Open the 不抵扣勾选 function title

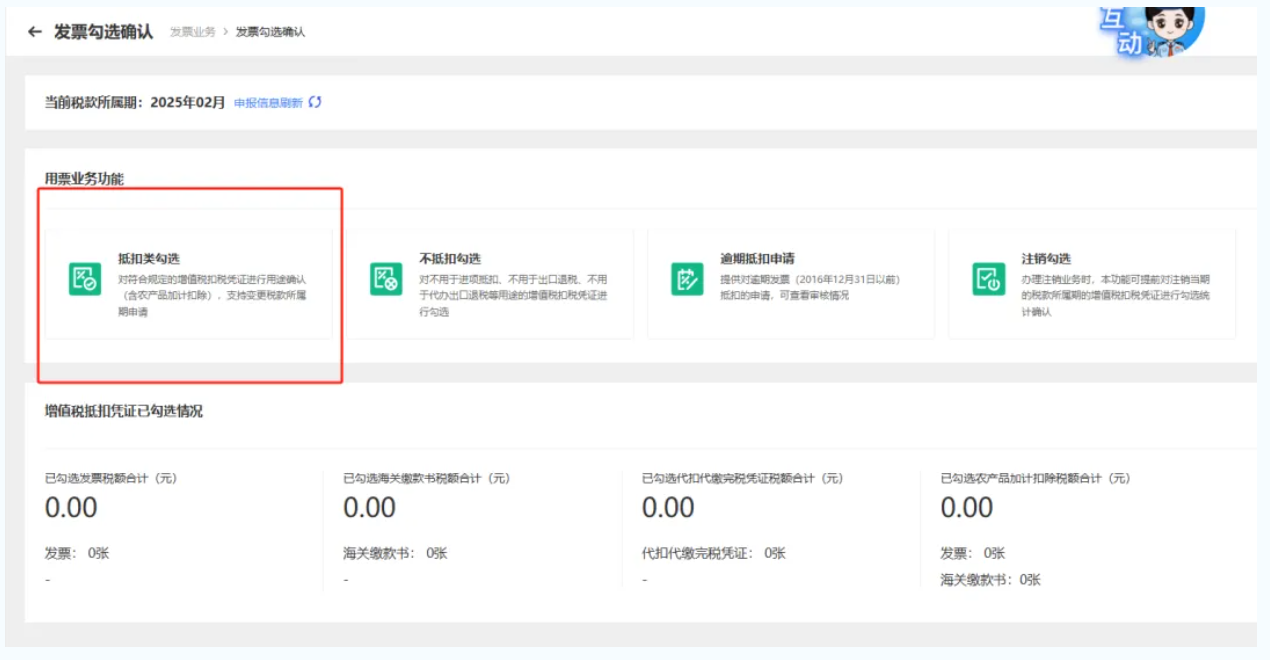pyautogui.click(x=450, y=259)
